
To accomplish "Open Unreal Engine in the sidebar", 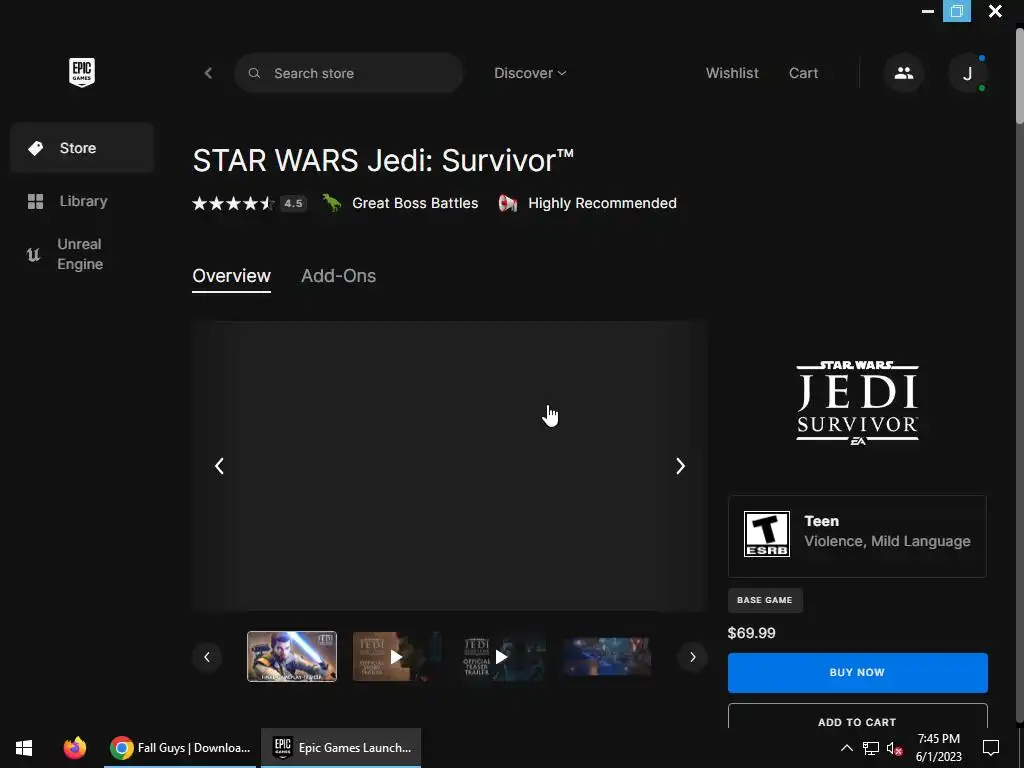I will point(82,254).
